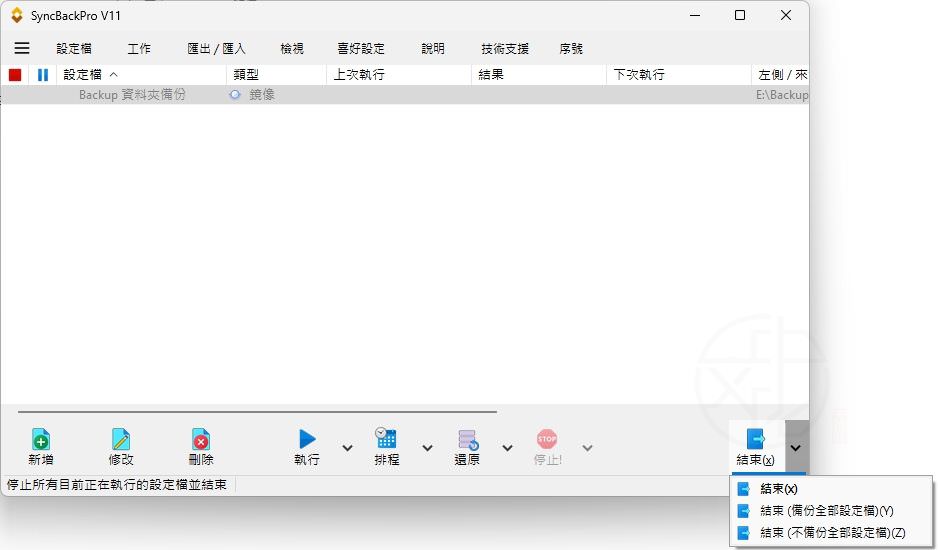Expand the 還原 dropdown arrow
The width and height of the screenshot is (938, 550).
point(507,448)
